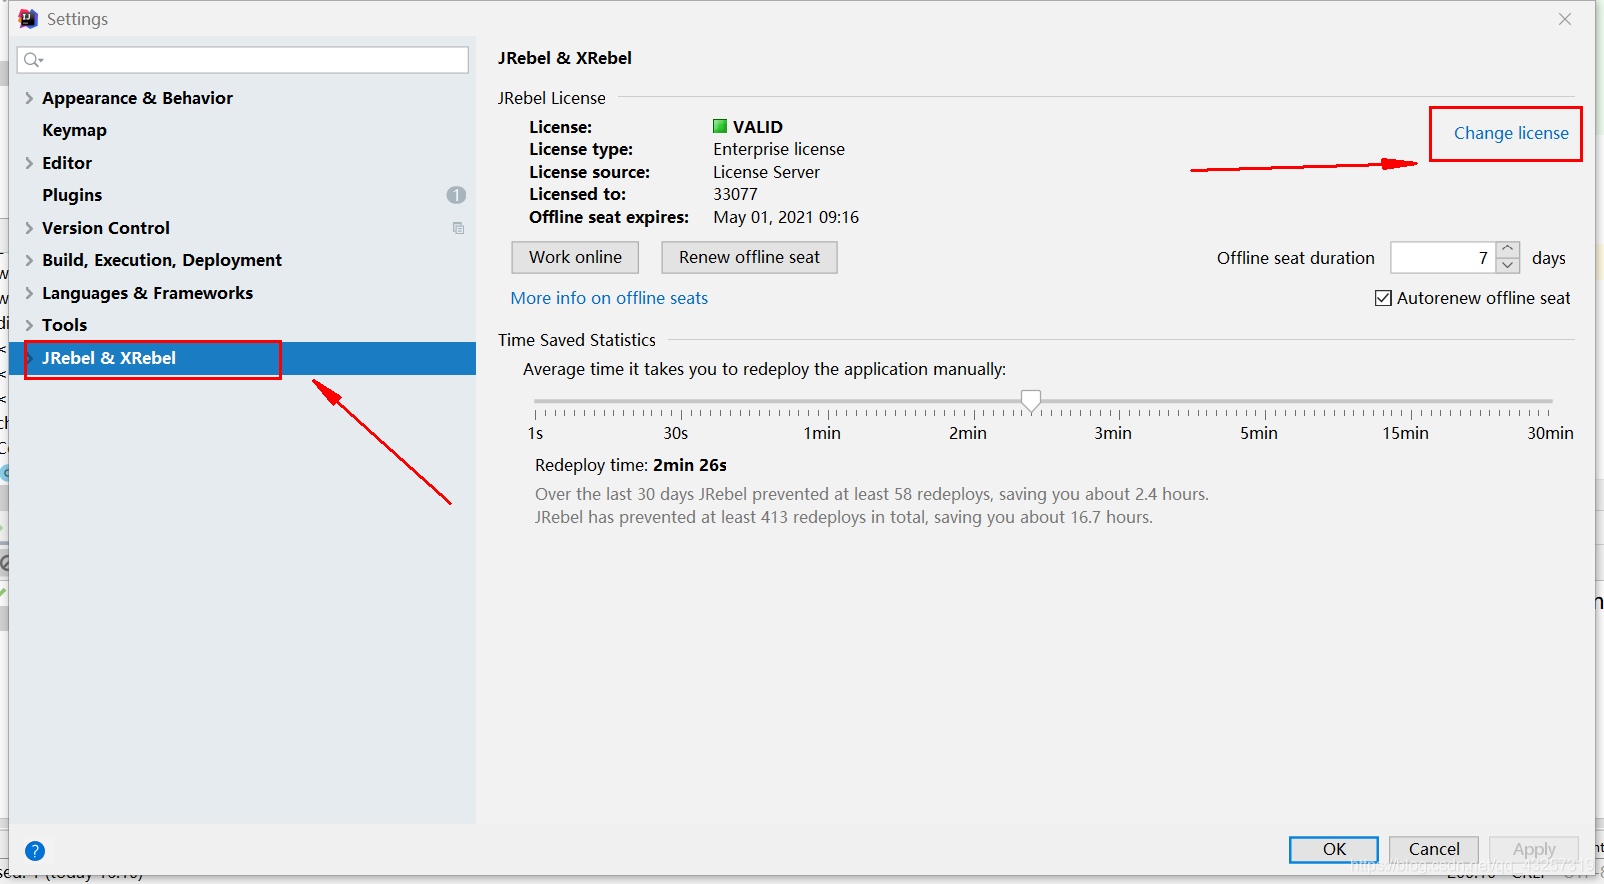
Task: Confirm settings with OK button
Action: (x=1334, y=849)
